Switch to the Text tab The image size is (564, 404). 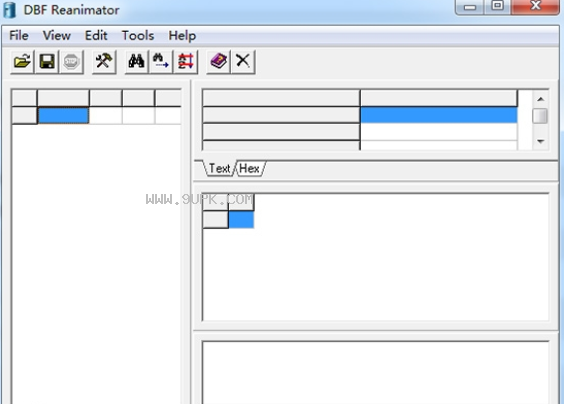pos(219,168)
